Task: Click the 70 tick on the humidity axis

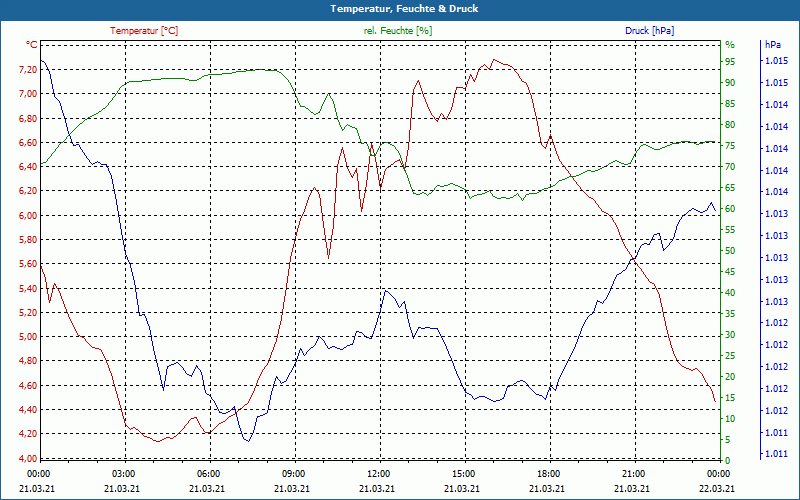Action: [730, 167]
